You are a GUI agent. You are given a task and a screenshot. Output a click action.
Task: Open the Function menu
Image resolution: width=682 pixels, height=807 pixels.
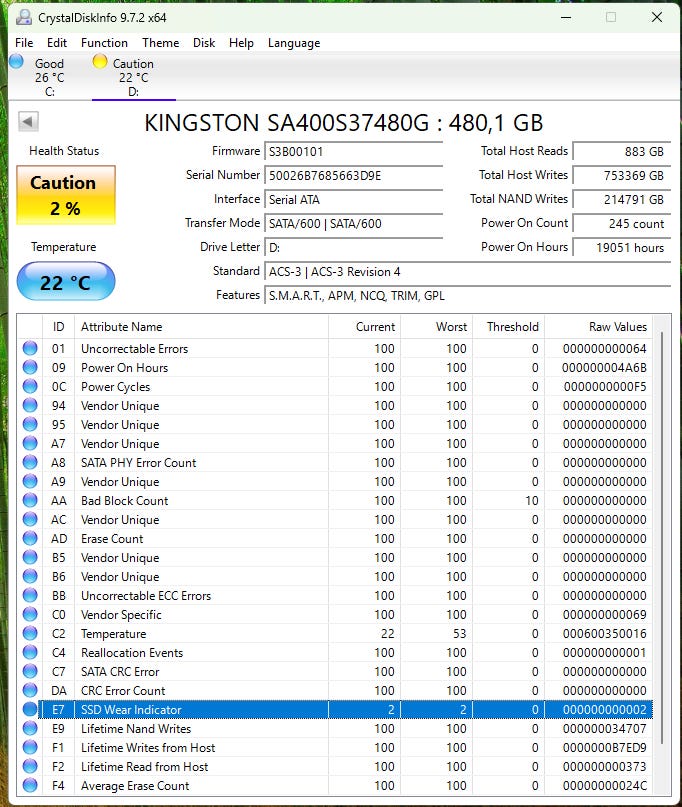pyautogui.click(x=104, y=43)
